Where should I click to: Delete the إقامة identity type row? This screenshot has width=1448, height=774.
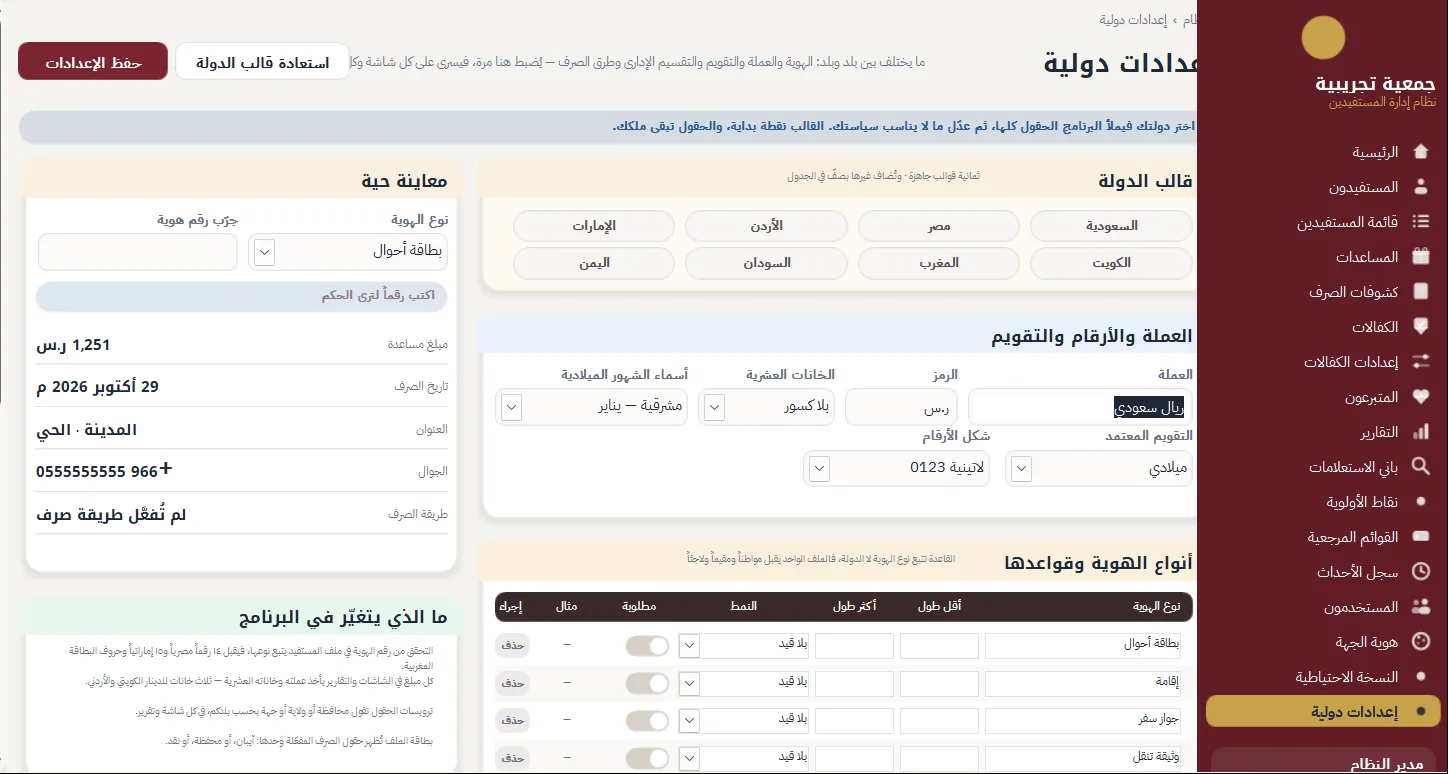pos(512,683)
